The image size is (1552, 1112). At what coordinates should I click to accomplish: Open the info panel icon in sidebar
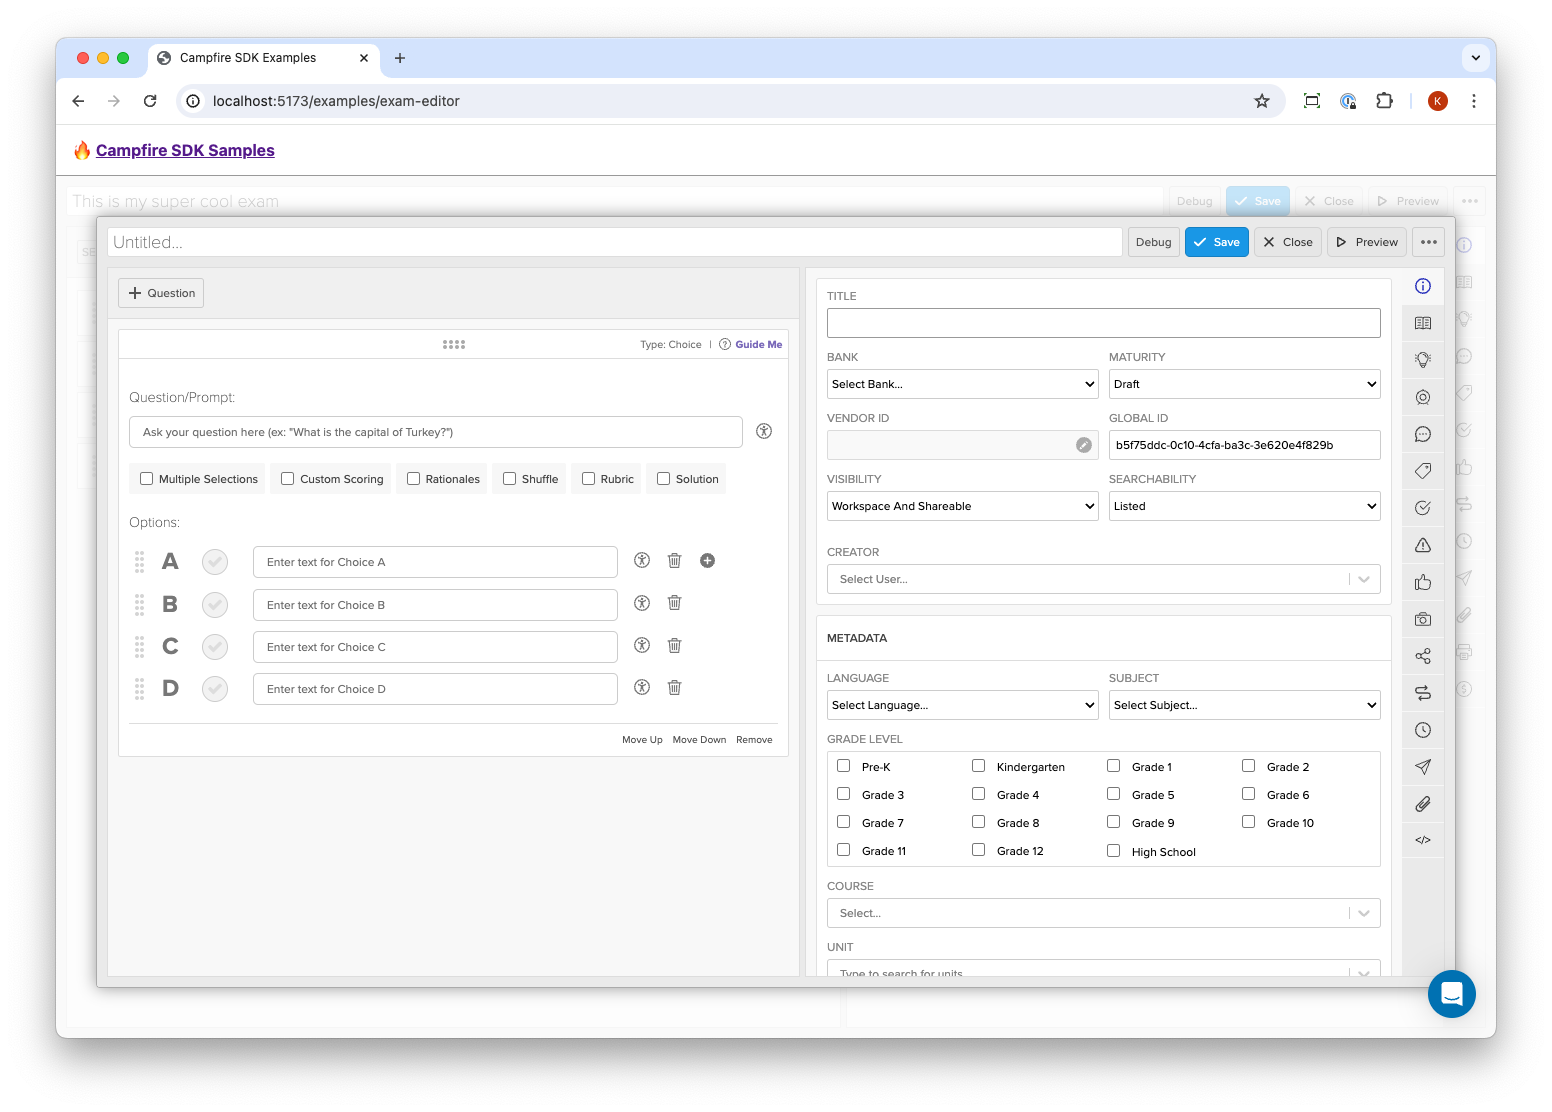1423,286
